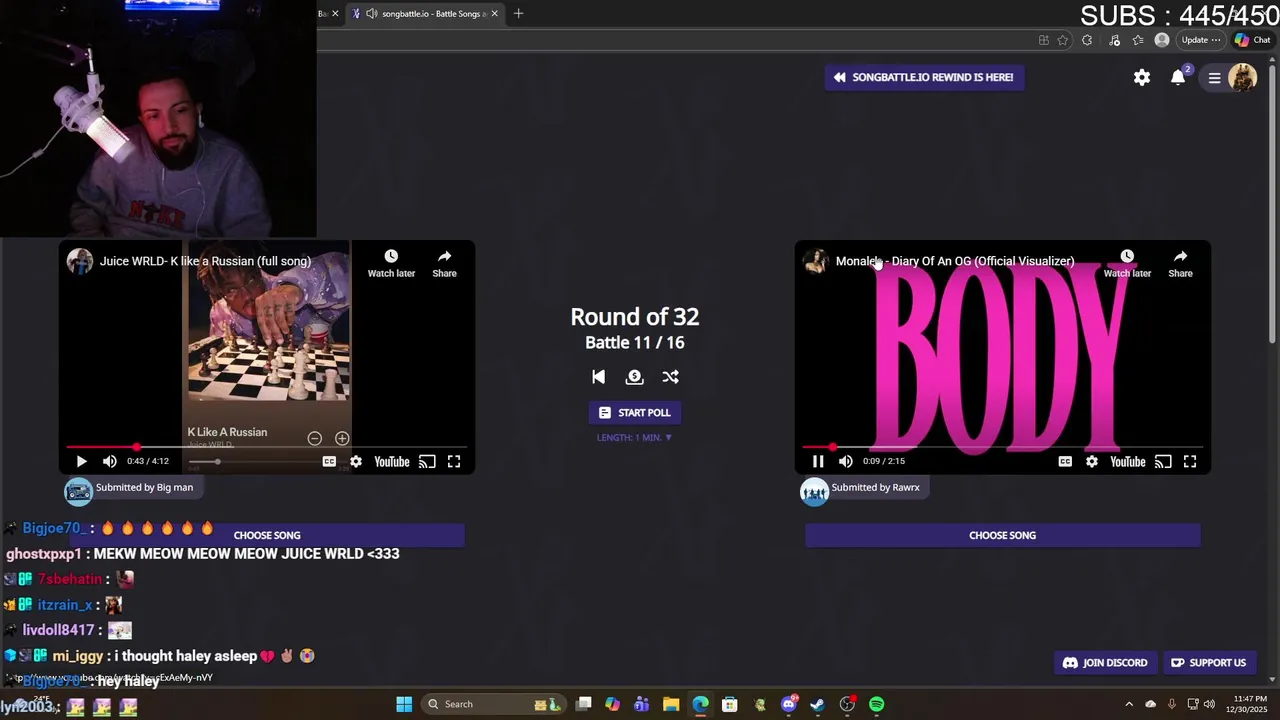Share the Monaleo video
The image size is (1280, 720).
click(x=1180, y=264)
